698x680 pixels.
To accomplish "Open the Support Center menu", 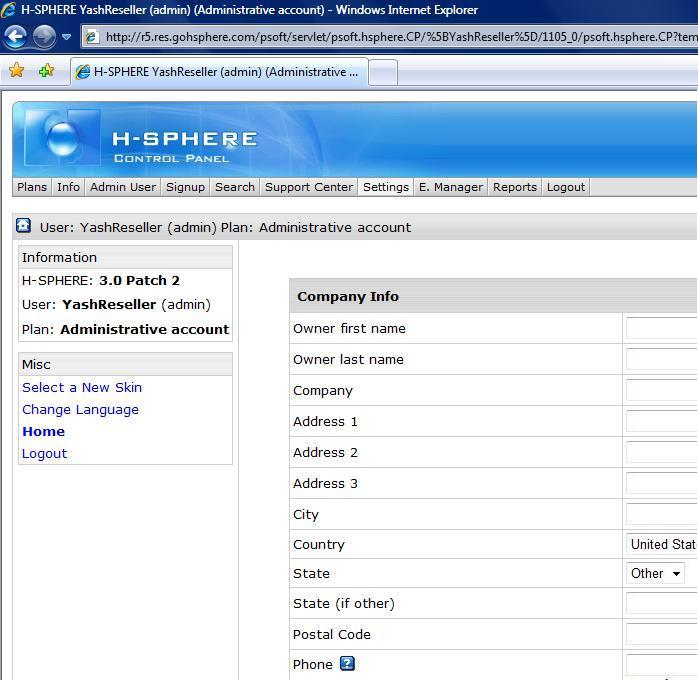I will click(x=309, y=187).
